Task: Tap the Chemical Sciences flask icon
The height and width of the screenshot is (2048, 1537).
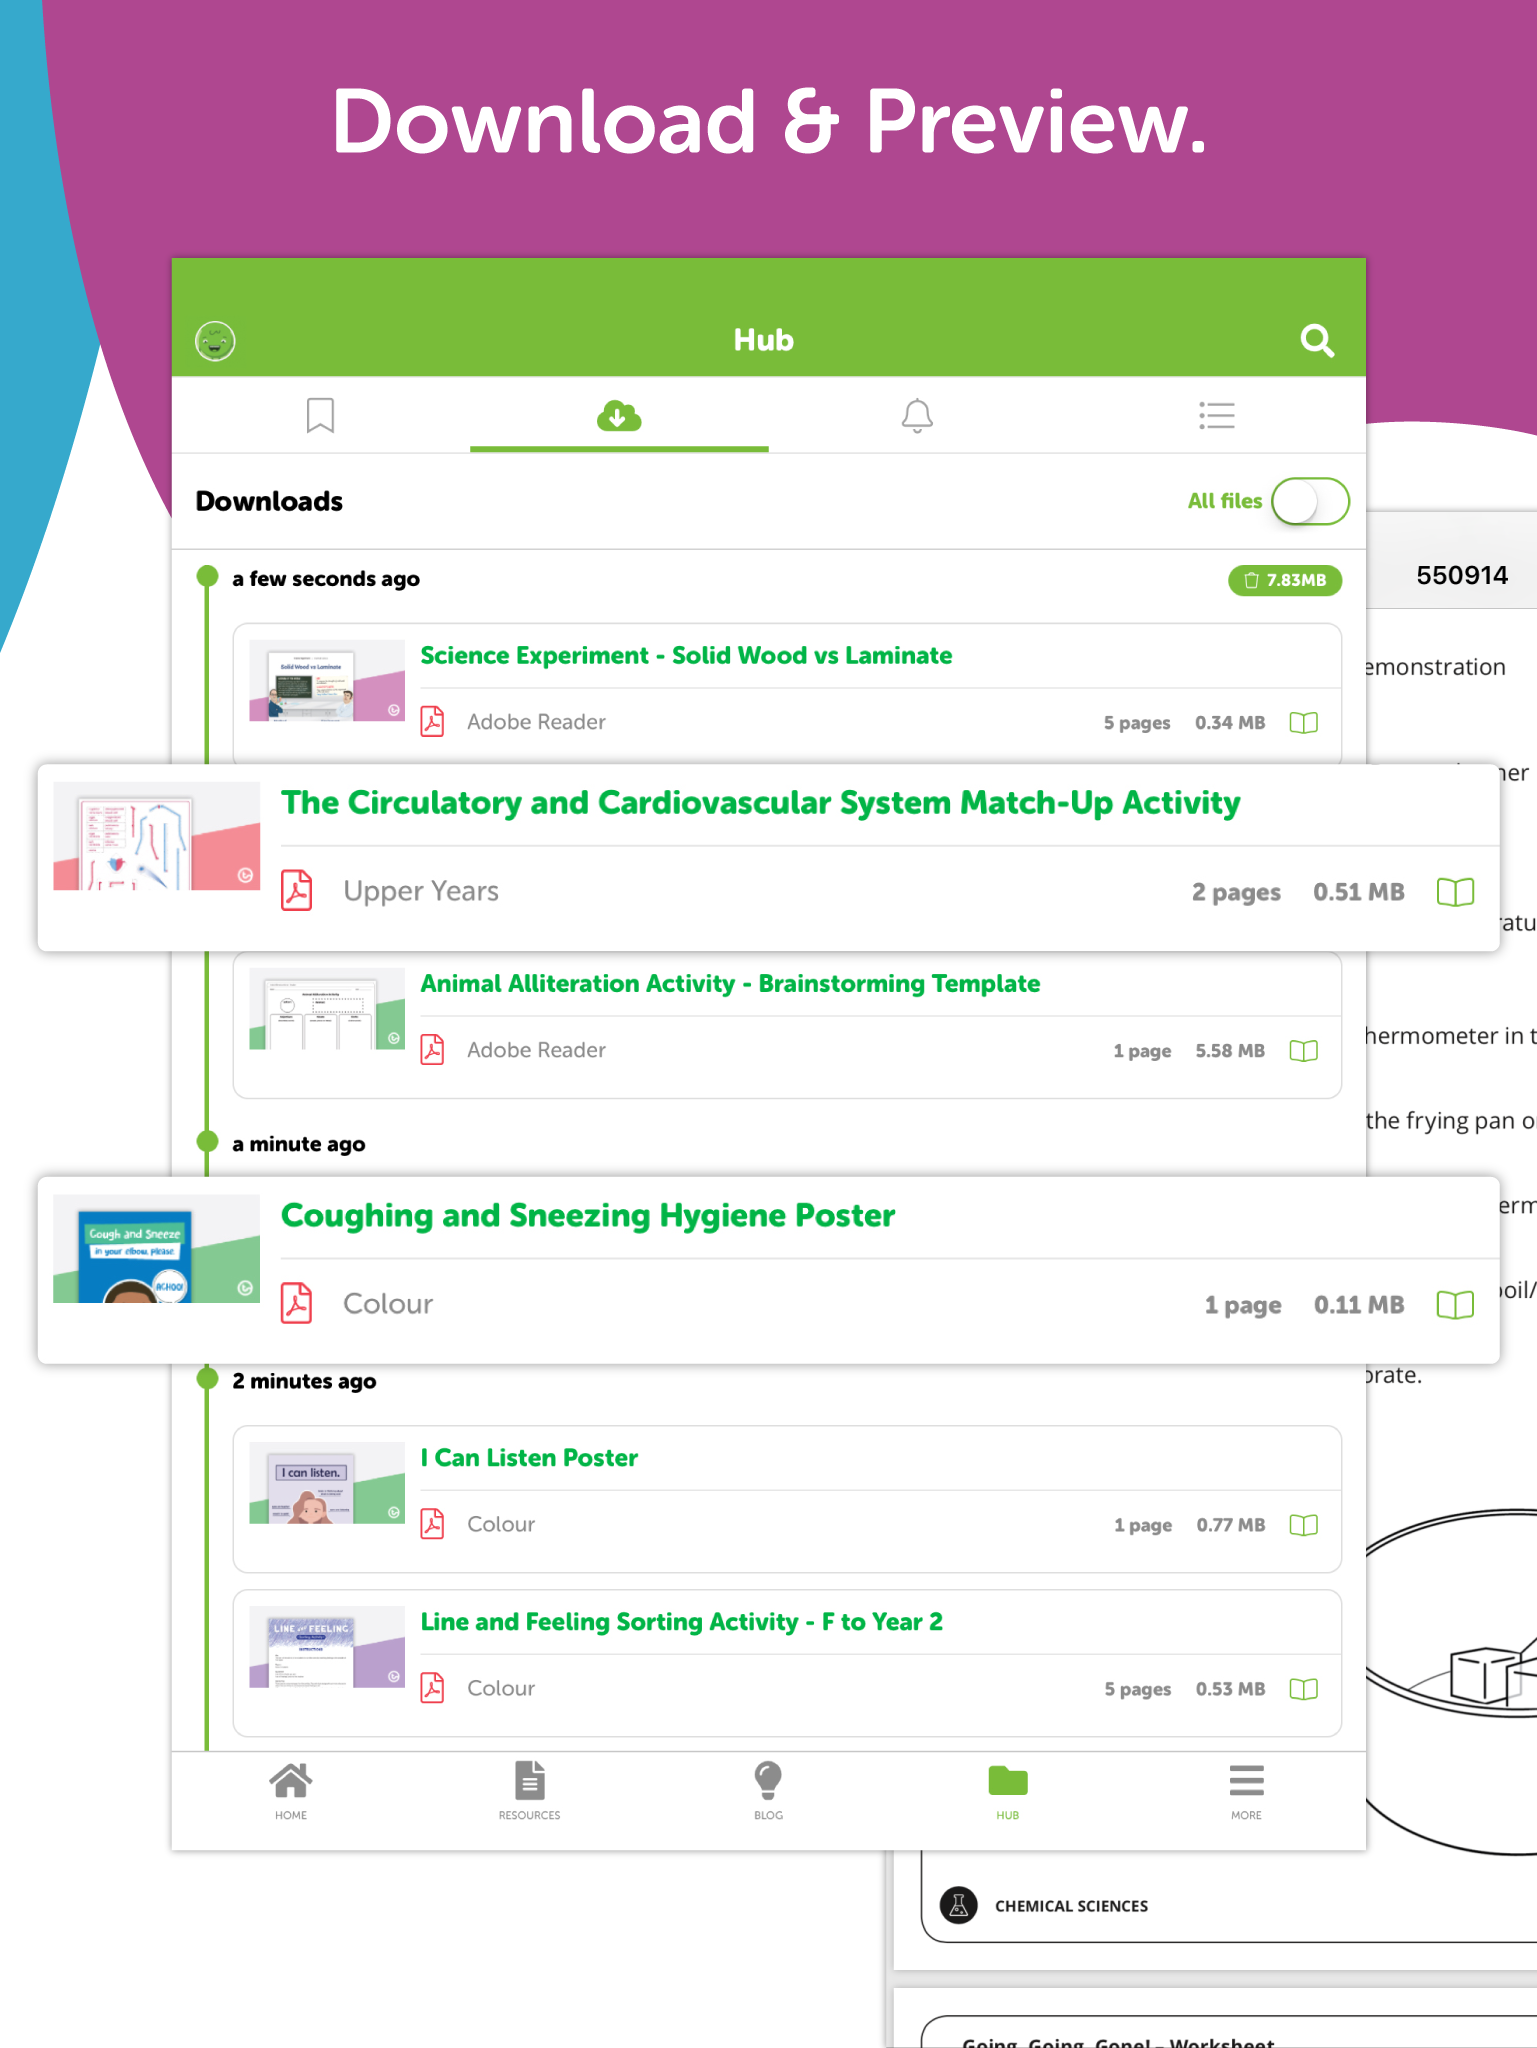Action: click(958, 1905)
